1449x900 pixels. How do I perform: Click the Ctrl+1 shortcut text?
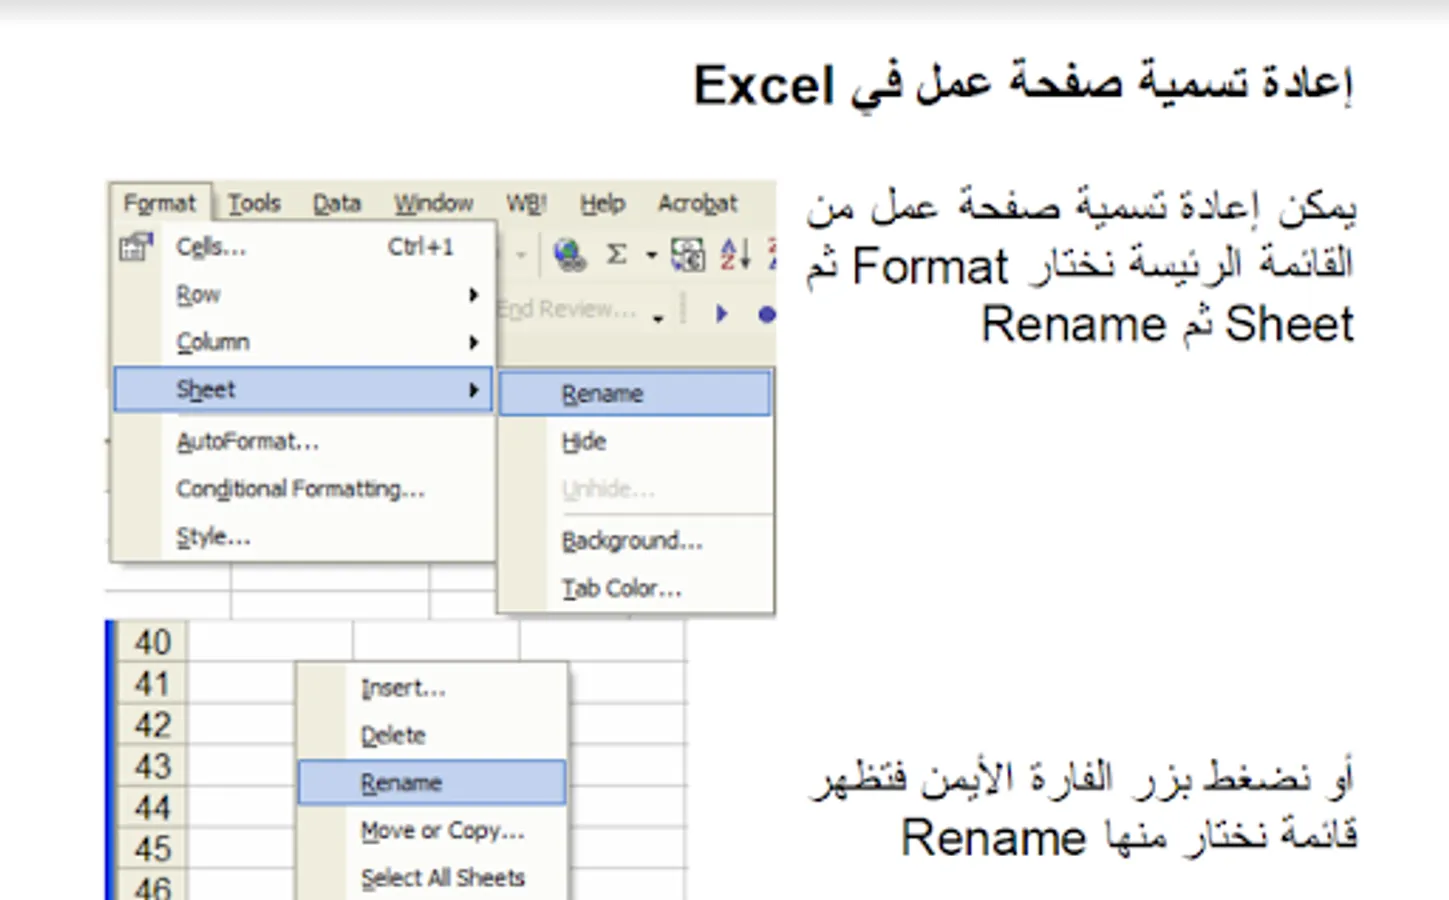click(x=421, y=246)
